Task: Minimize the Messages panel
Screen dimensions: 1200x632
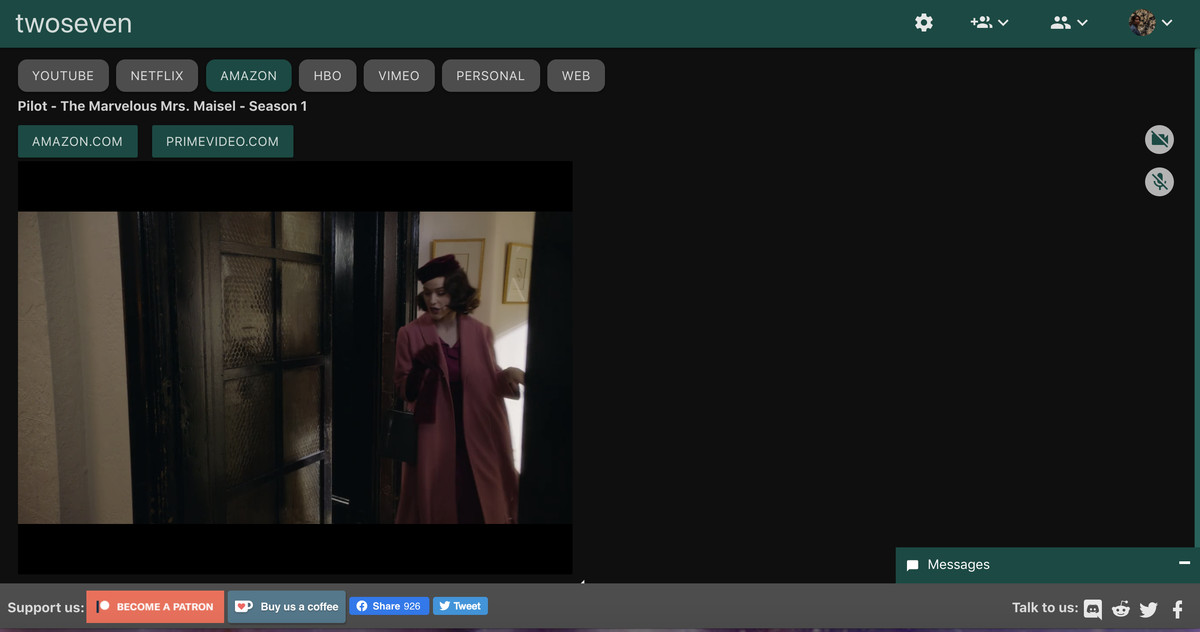Action: pos(1184,563)
